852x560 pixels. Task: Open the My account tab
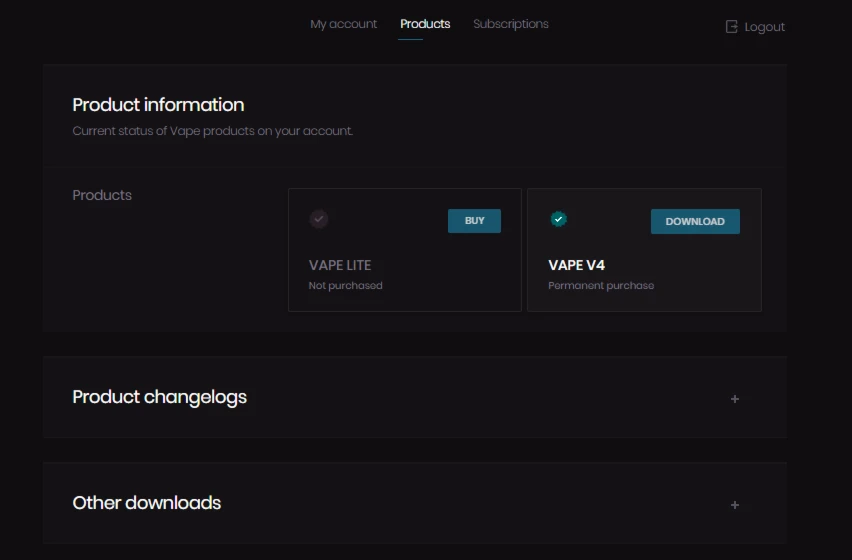click(344, 24)
